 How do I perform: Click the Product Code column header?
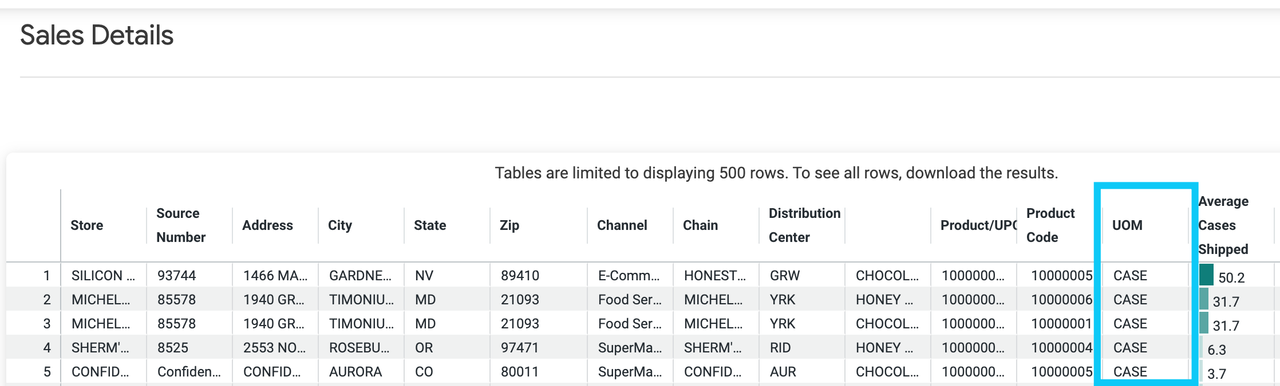[1050, 225]
